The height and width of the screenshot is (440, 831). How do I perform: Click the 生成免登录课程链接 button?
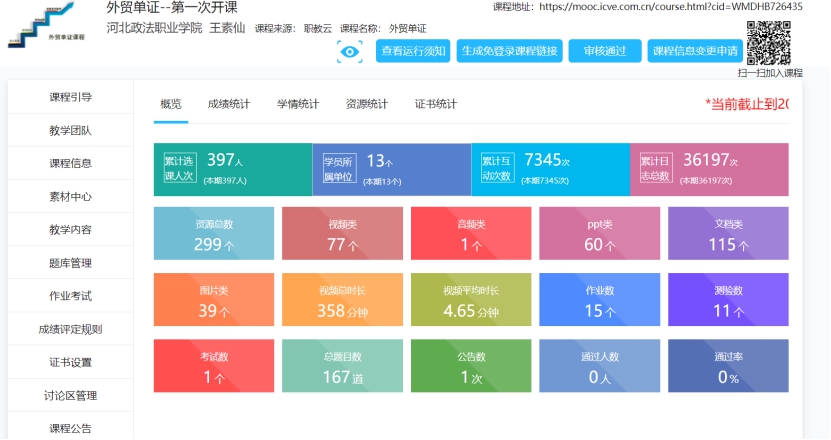508,51
